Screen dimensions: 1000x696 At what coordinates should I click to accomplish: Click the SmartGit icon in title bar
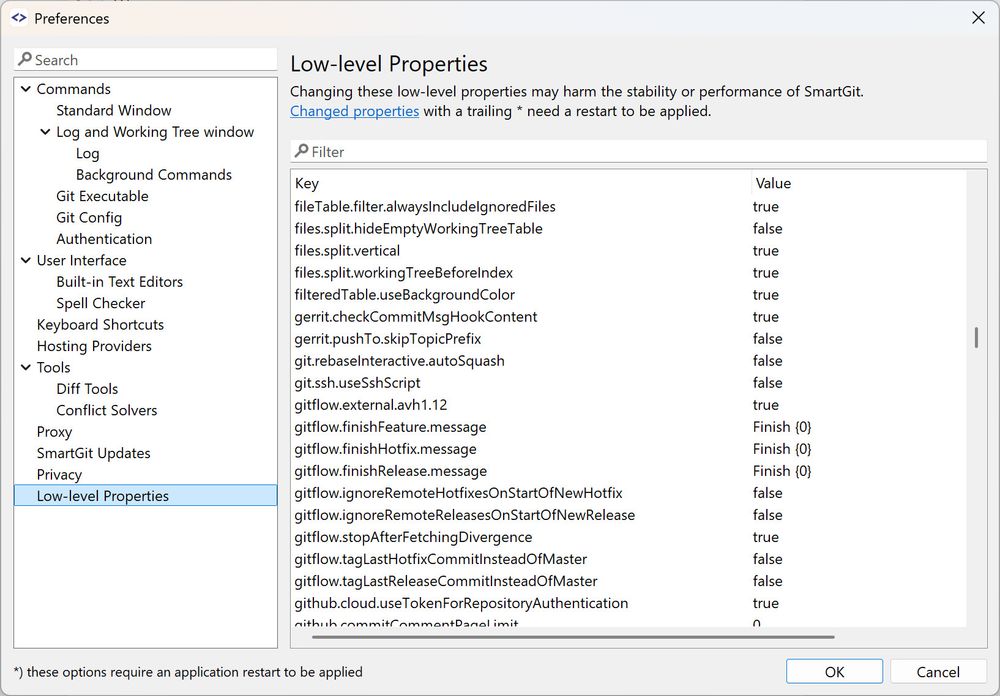coord(18,18)
